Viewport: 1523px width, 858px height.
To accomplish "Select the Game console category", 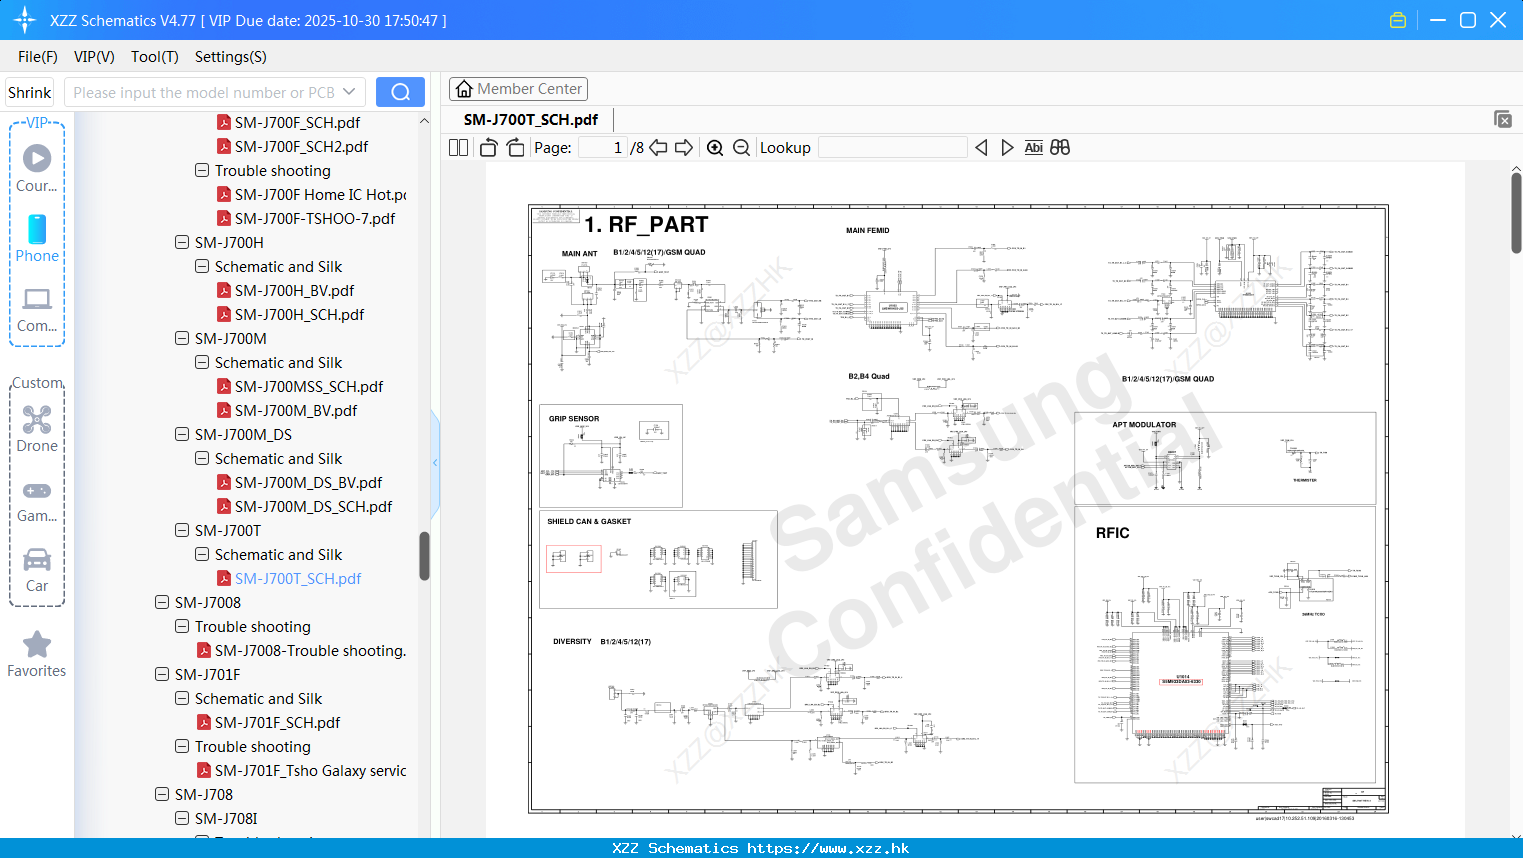I will pyautogui.click(x=37, y=500).
